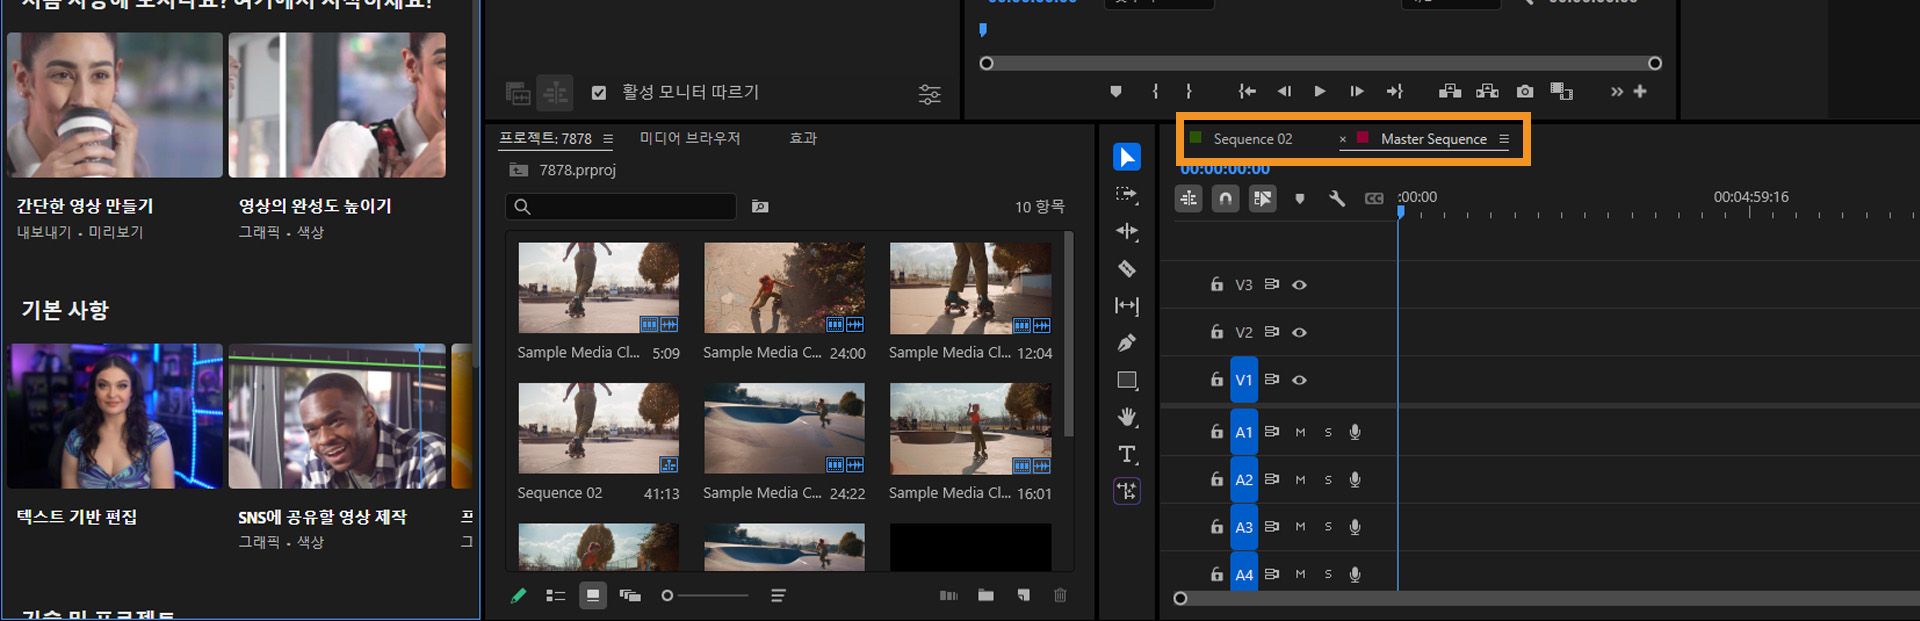Click the Extract button in the monitor
1920x621 pixels.
[1487, 91]
